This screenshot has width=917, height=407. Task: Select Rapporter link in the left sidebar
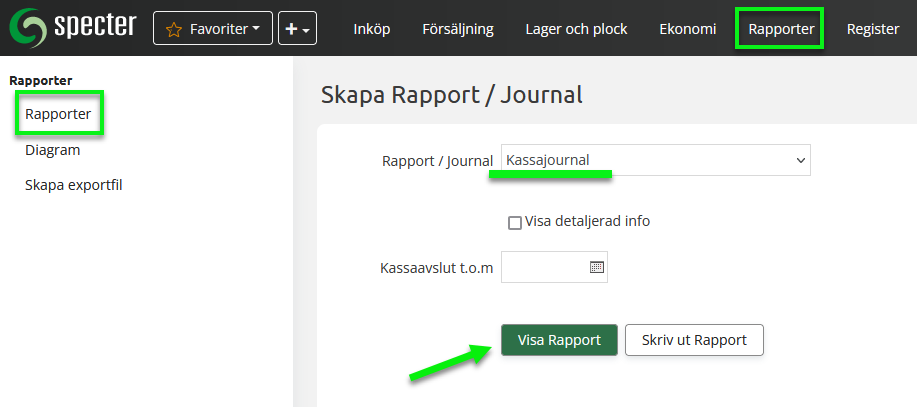(x=58, y=115)
